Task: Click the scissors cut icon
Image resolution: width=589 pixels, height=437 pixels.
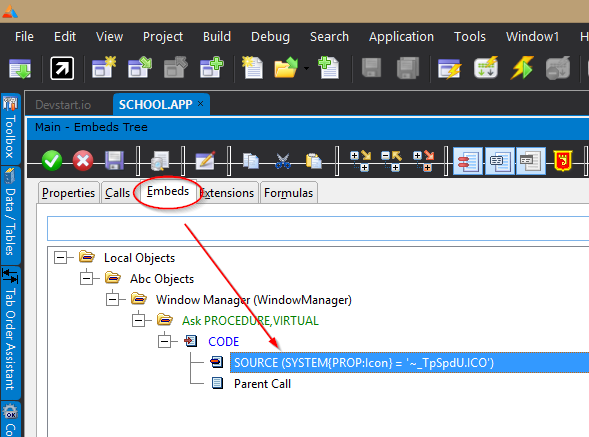Action: [282, 161]
